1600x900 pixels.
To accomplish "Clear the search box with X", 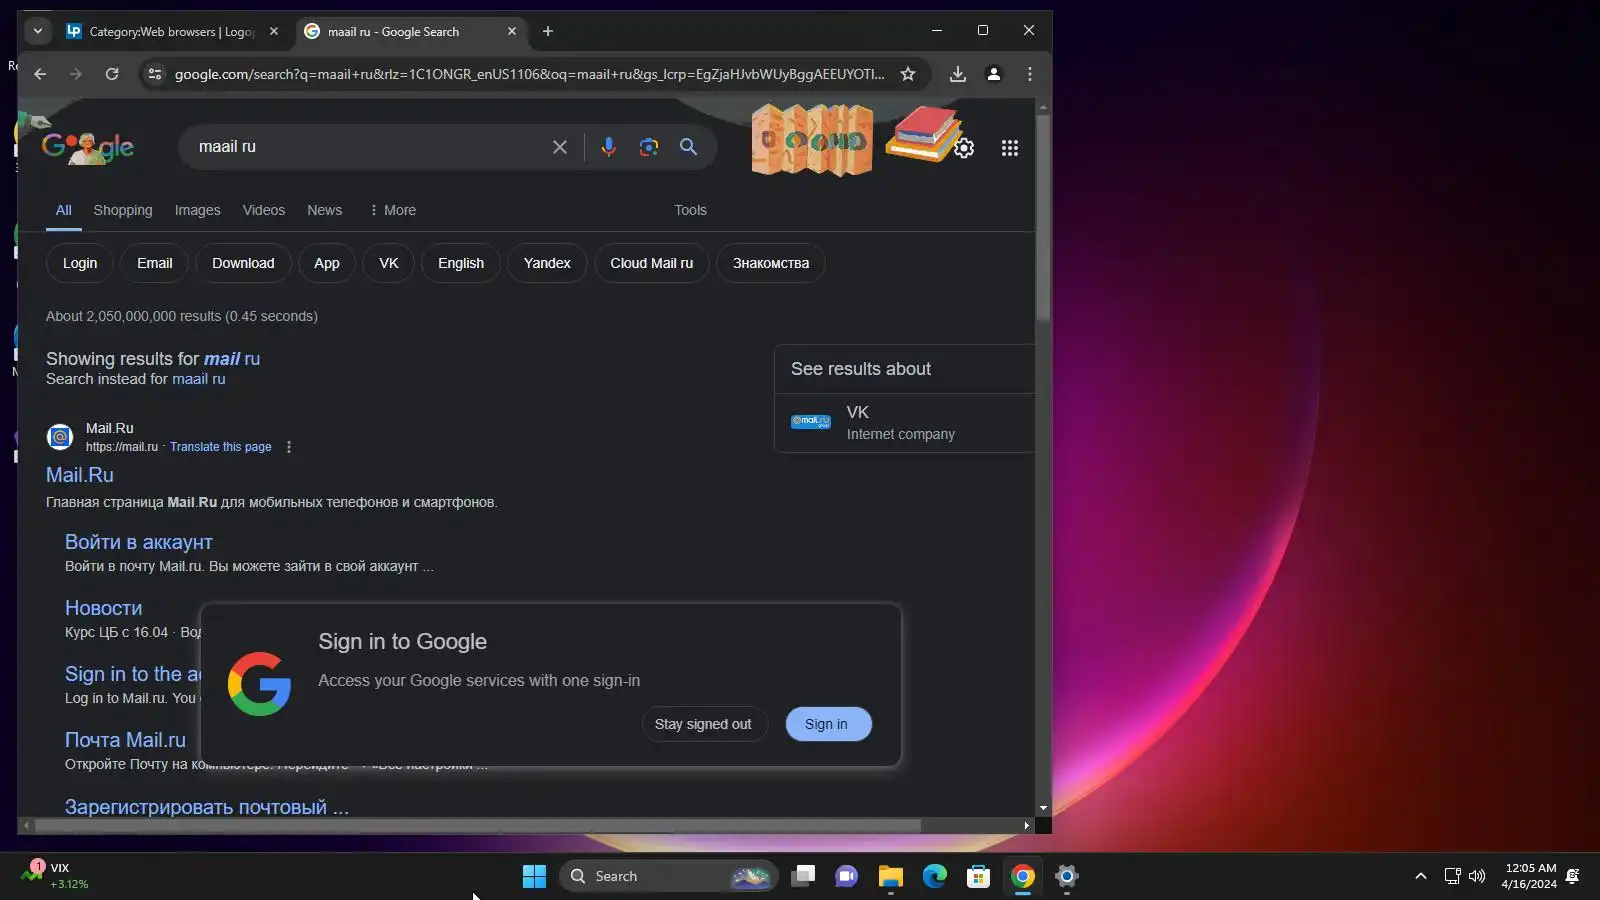I will tap(560, 147).
